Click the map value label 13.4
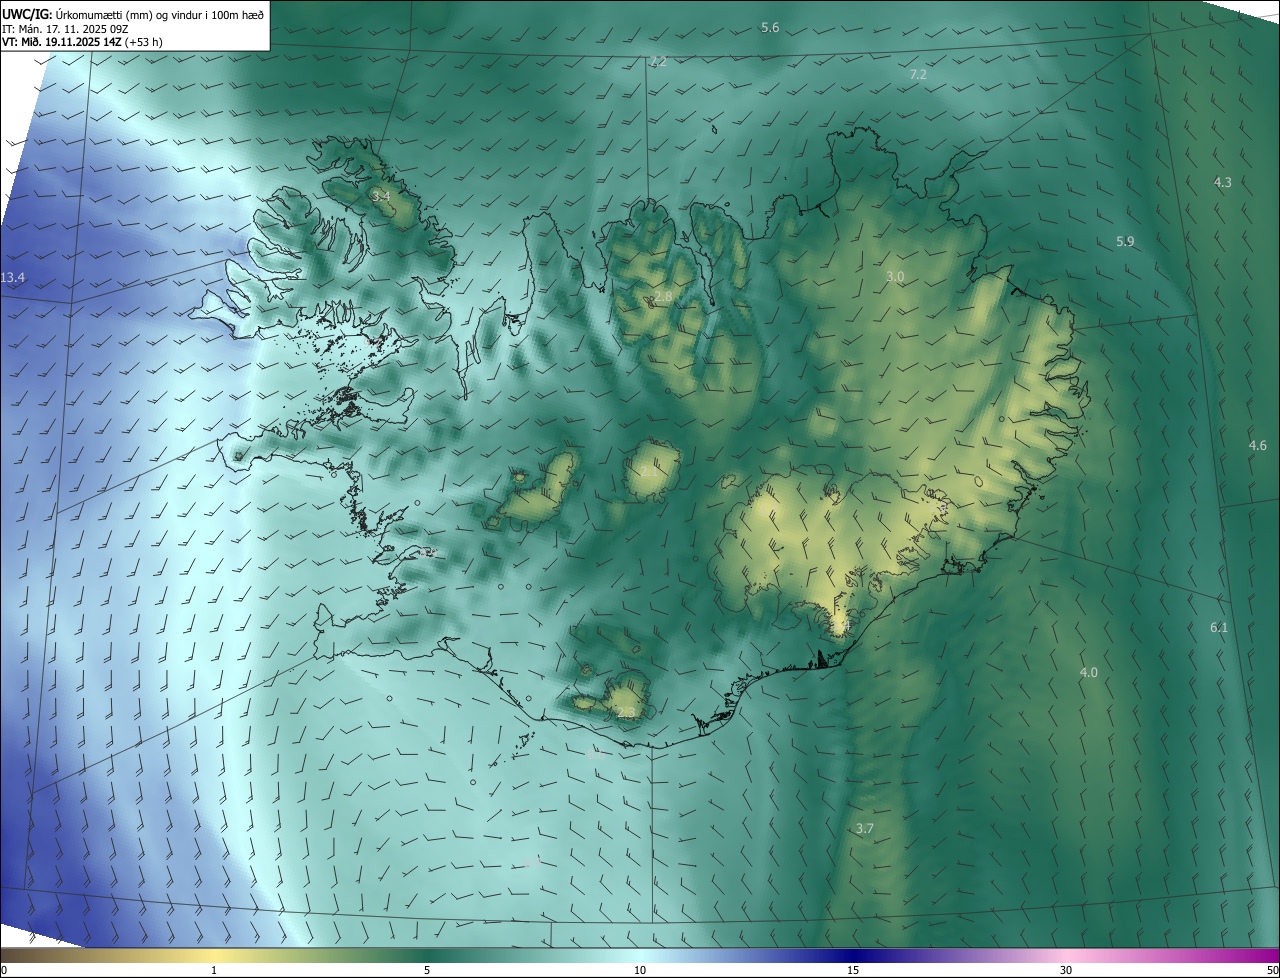This screenshot has width=1280, height=978. coord(13,277)
